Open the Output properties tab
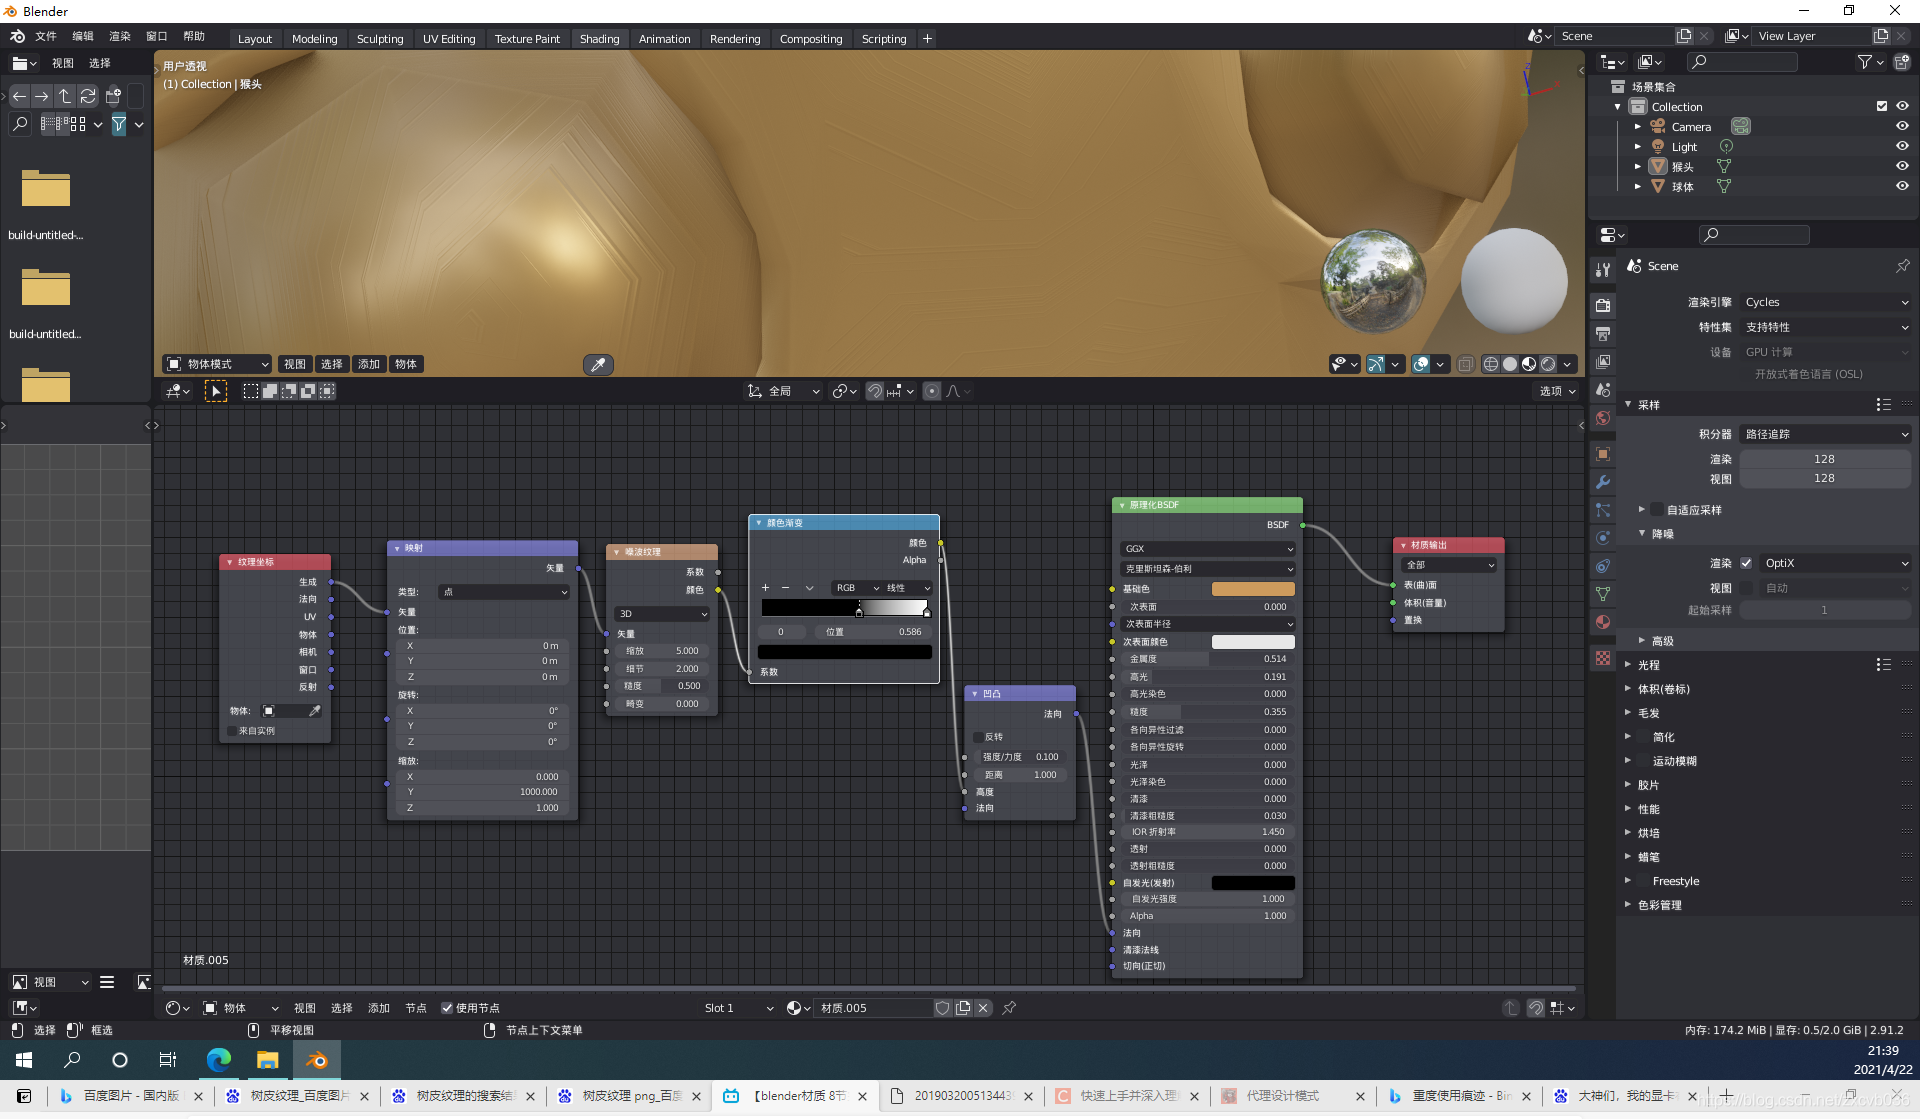 click(x=1603, y=333)
